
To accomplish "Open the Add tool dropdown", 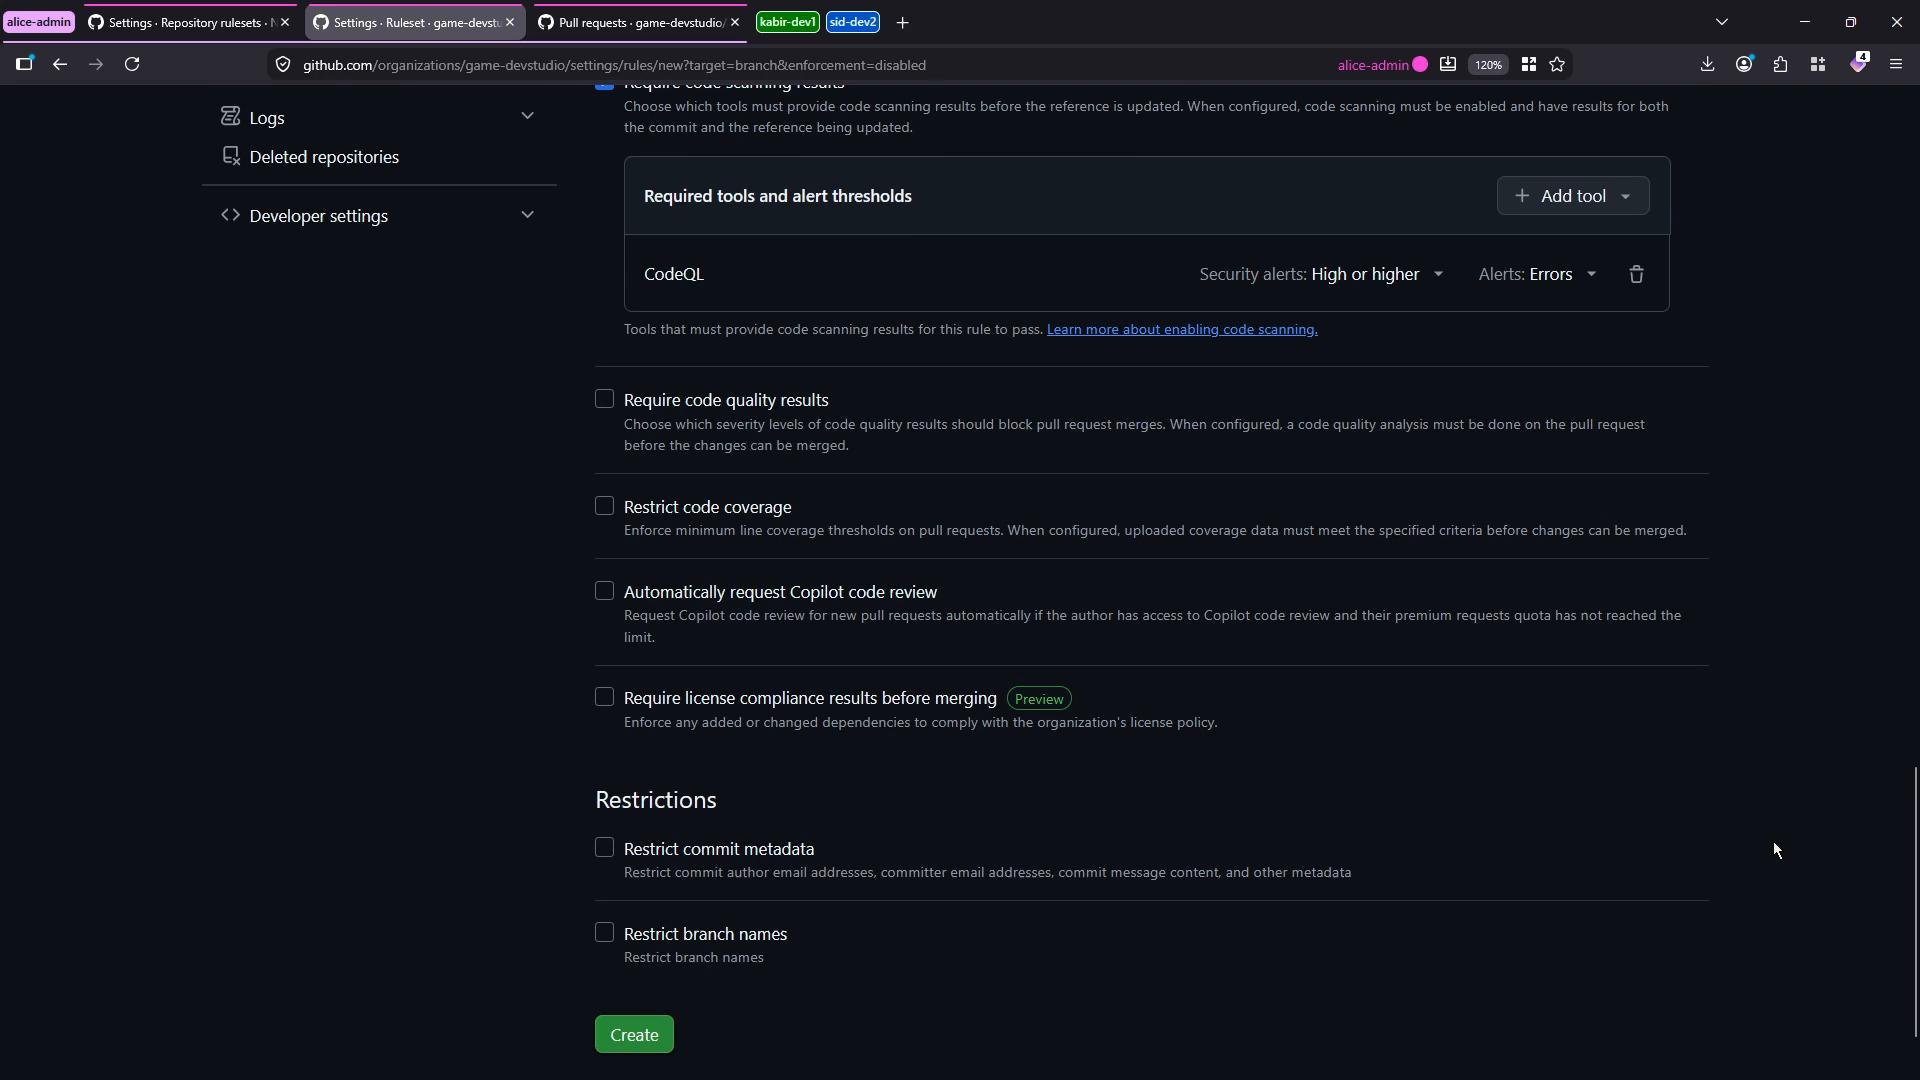I will click(x=1572, y=196).
